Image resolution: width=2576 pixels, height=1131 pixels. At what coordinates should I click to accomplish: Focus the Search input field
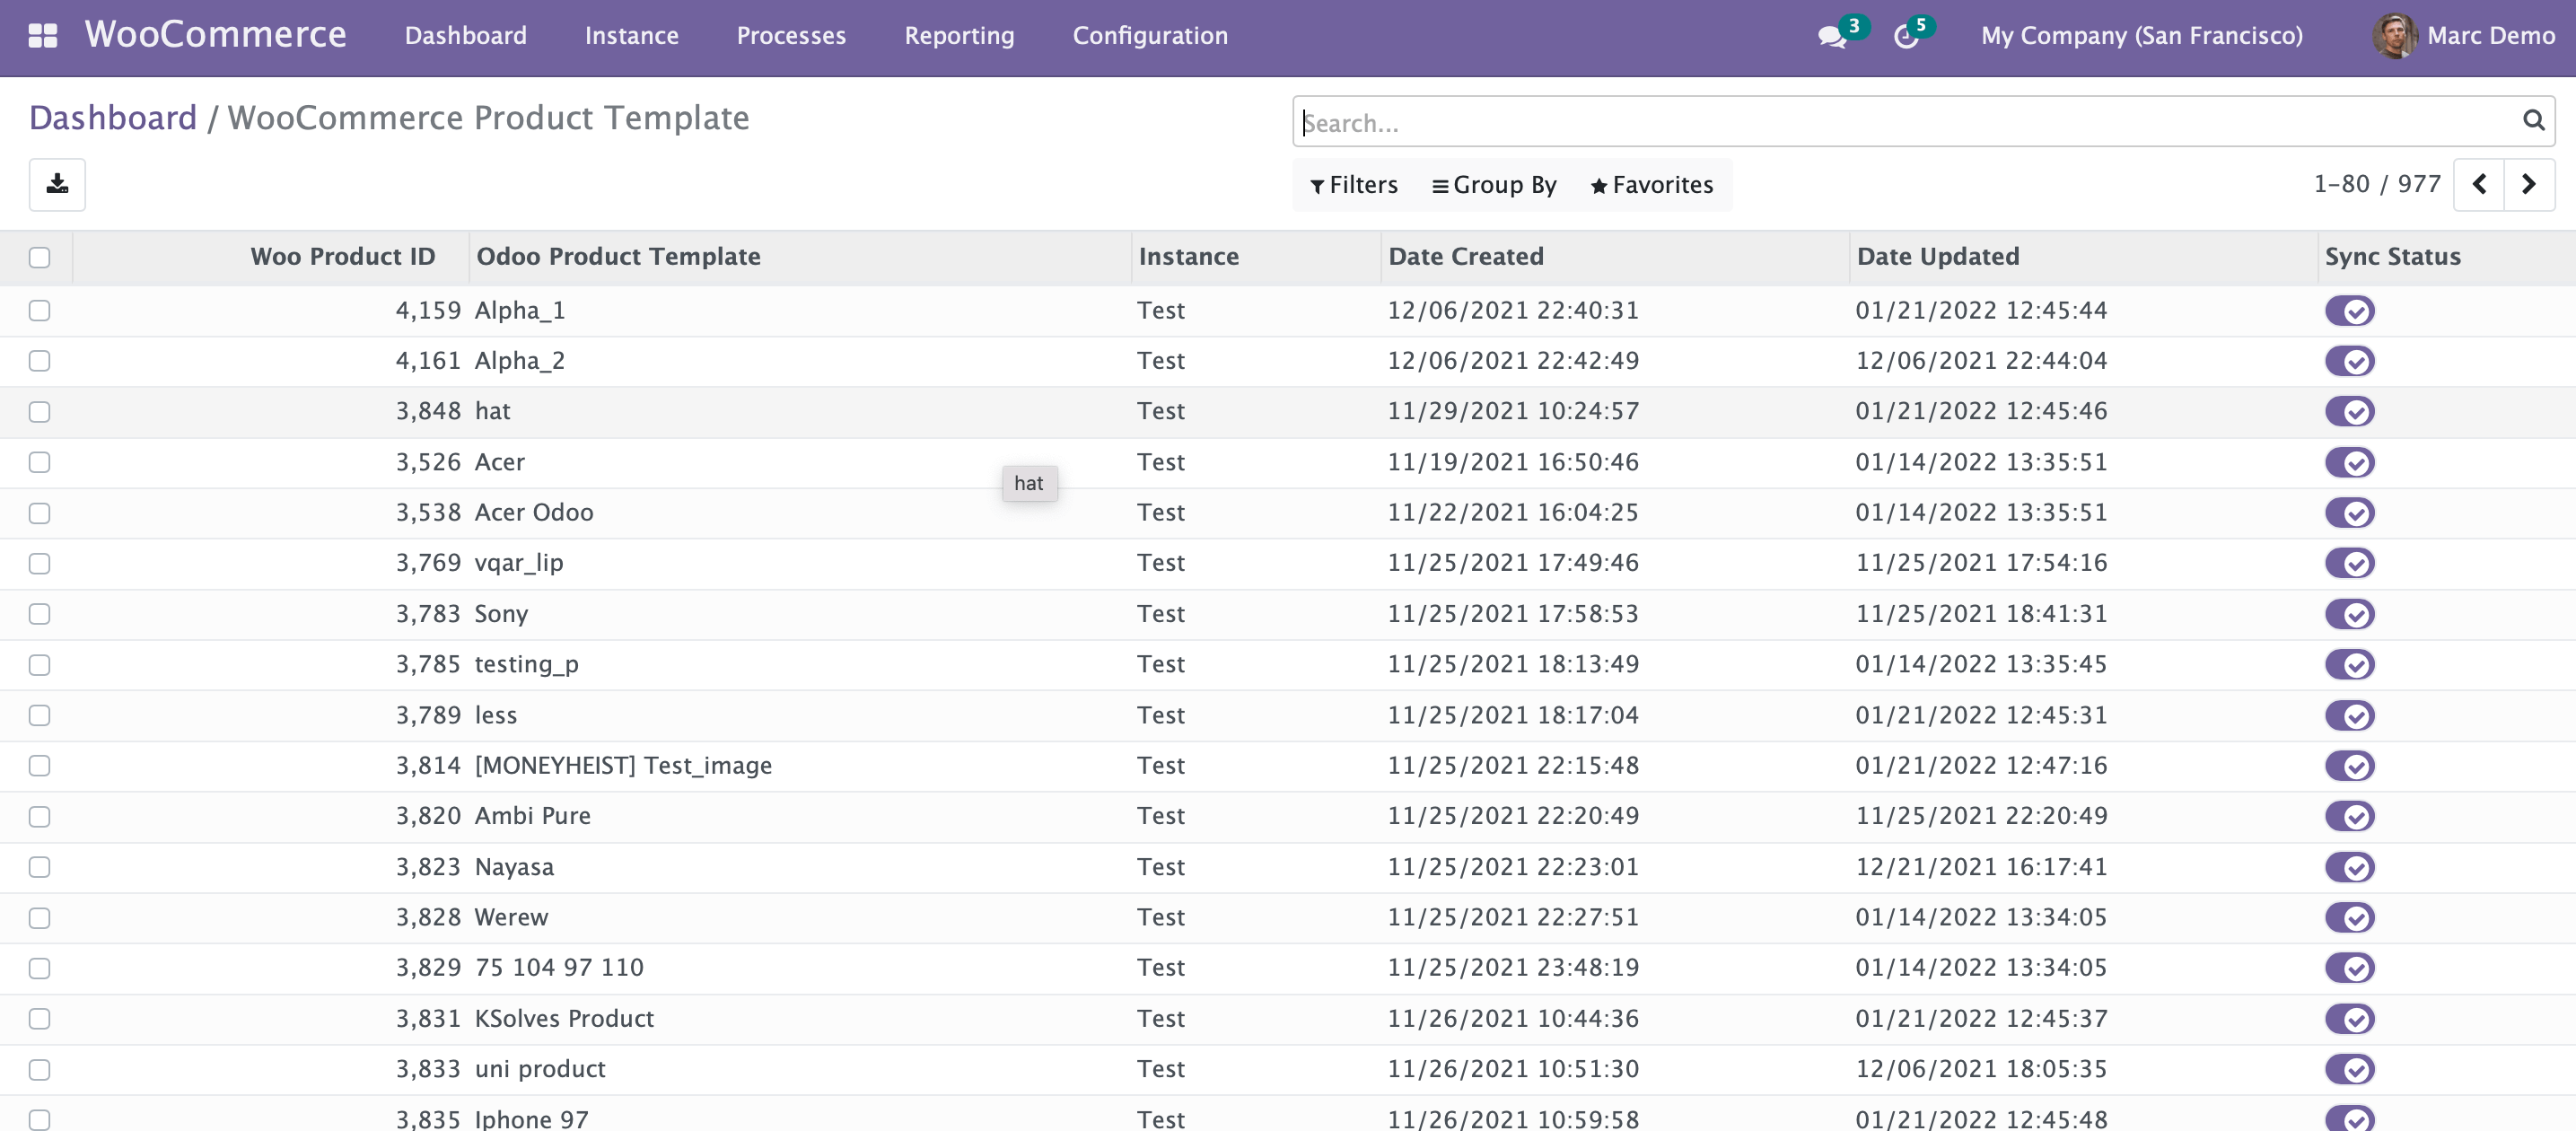(1900, 122)
